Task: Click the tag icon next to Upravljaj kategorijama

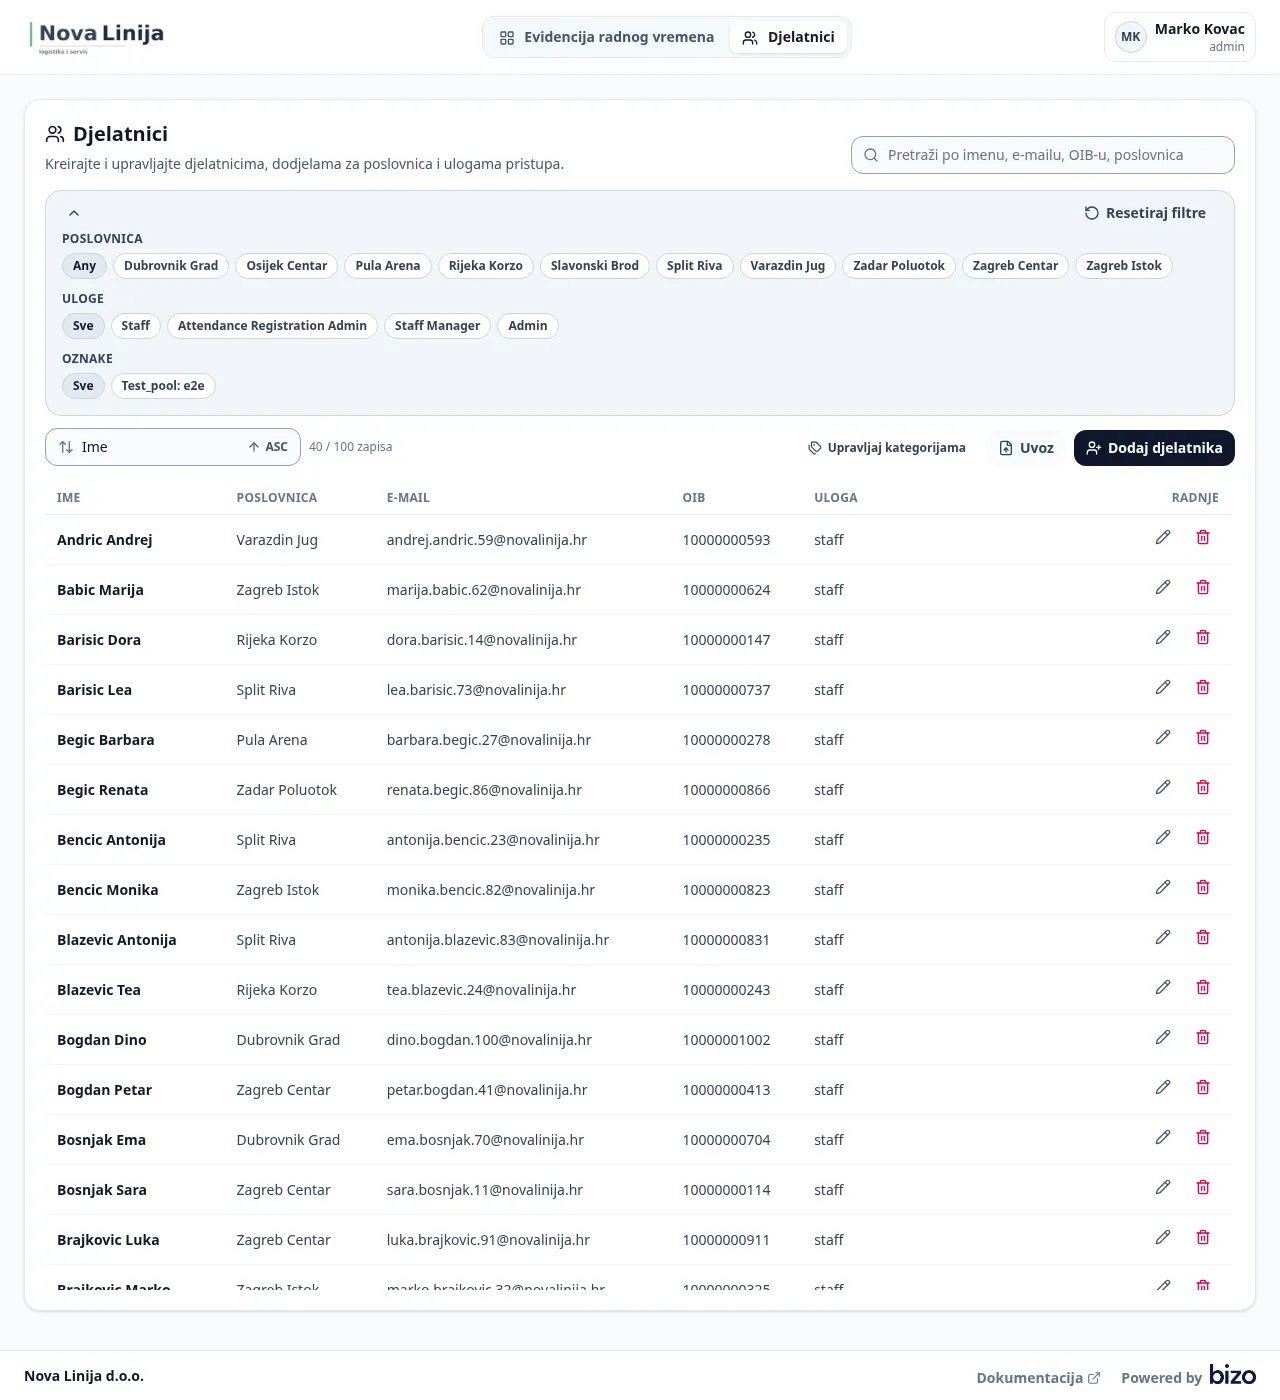Action: (814, 447)
